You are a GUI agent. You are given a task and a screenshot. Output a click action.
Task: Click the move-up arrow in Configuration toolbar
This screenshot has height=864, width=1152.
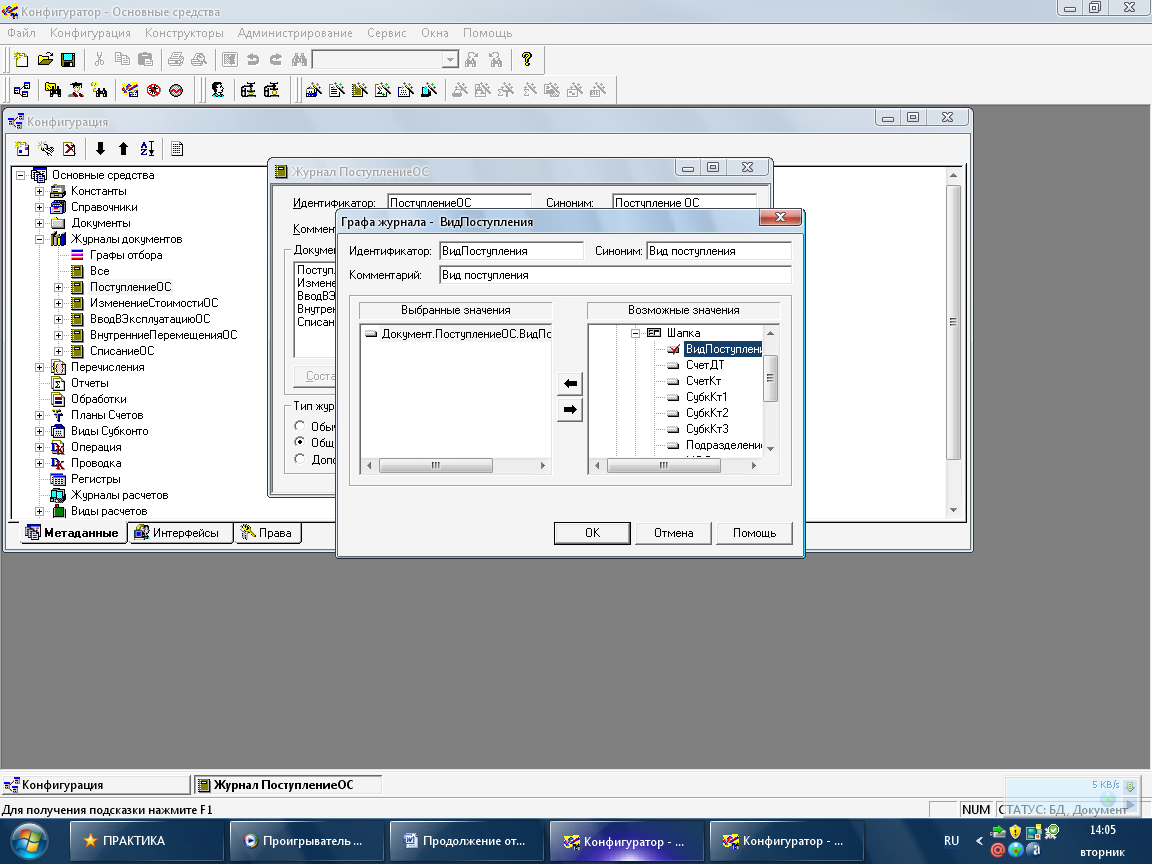[123, 149]
